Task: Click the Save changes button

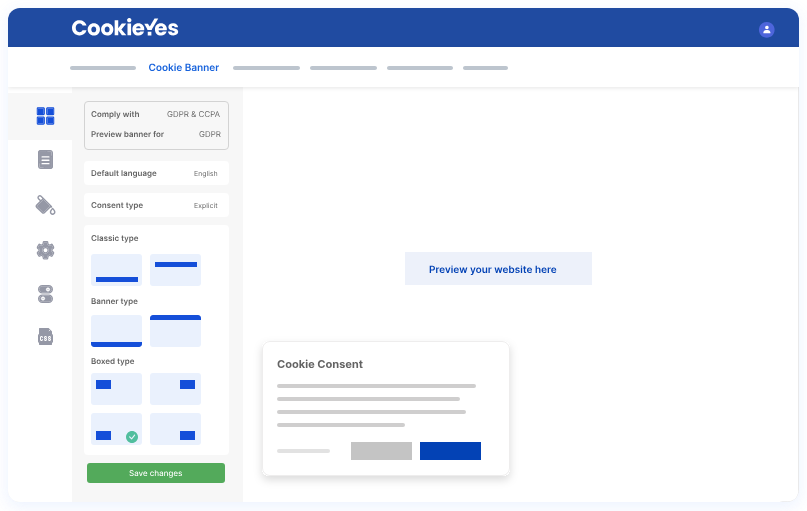Action: coord(156,473)
